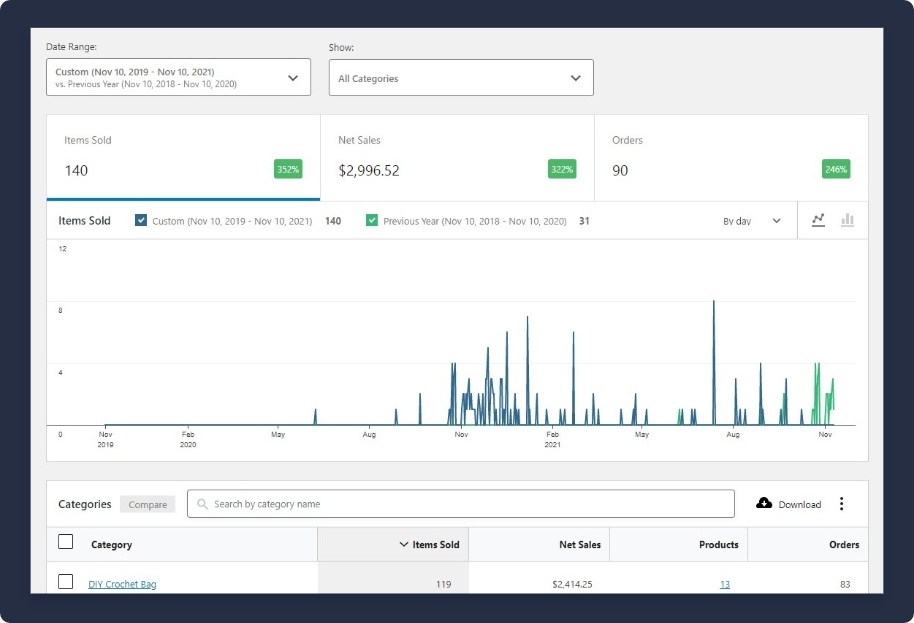Click the search magnifier icon

click(x=205, y=504)
